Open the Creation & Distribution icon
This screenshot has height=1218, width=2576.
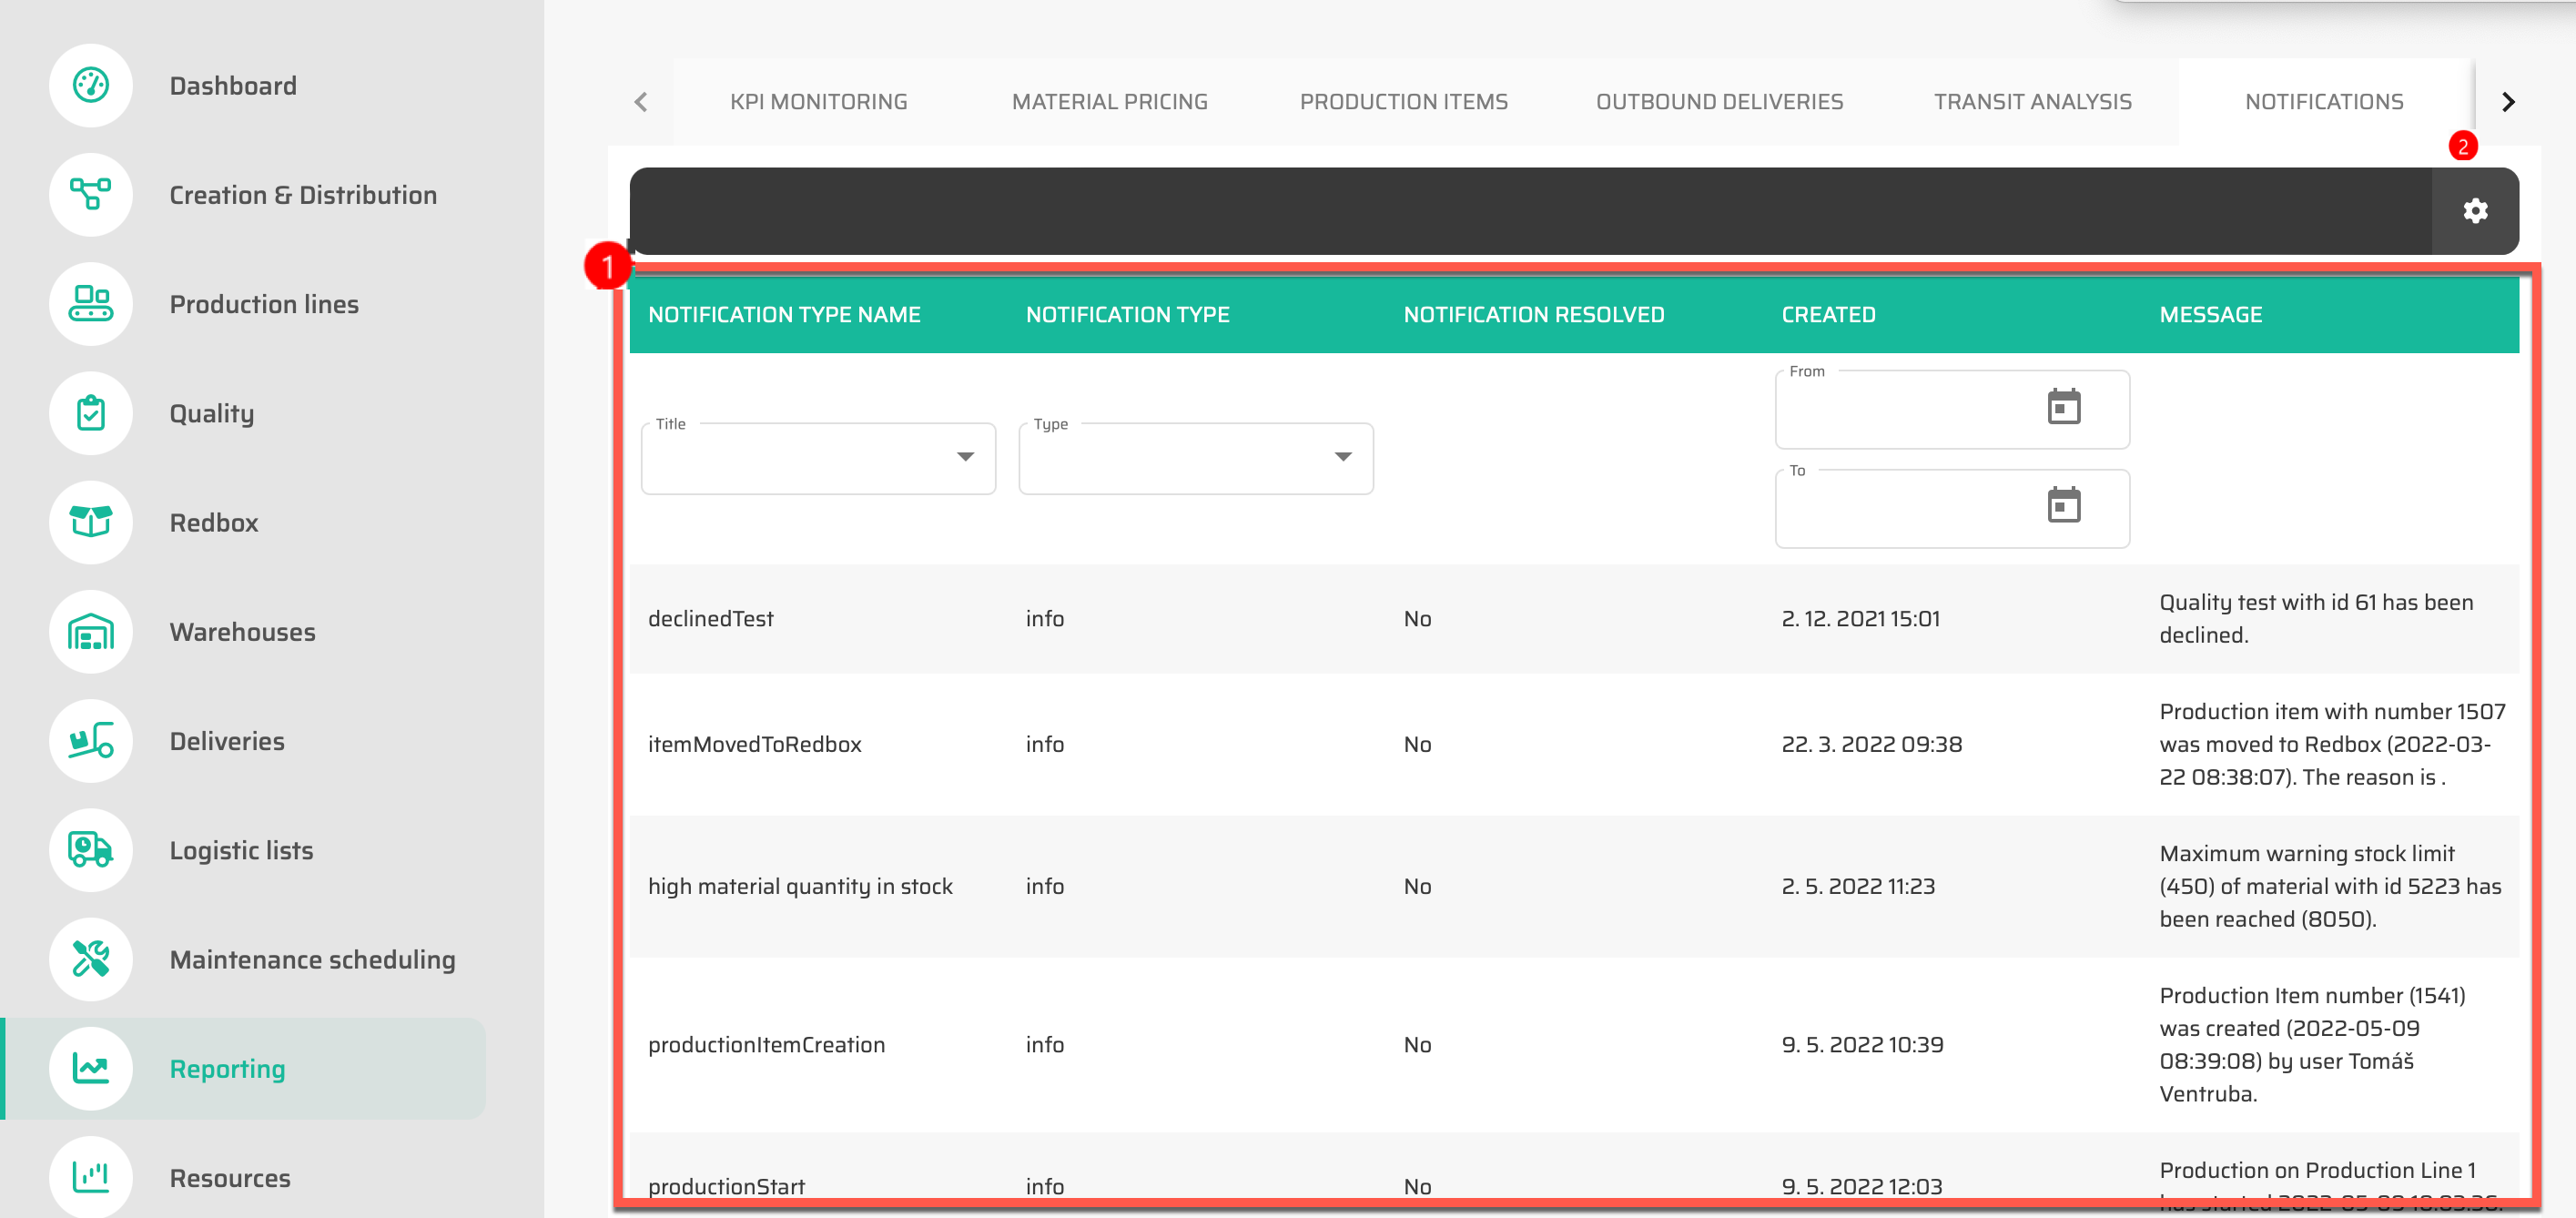pyautogui.click(x=91, y=194)
